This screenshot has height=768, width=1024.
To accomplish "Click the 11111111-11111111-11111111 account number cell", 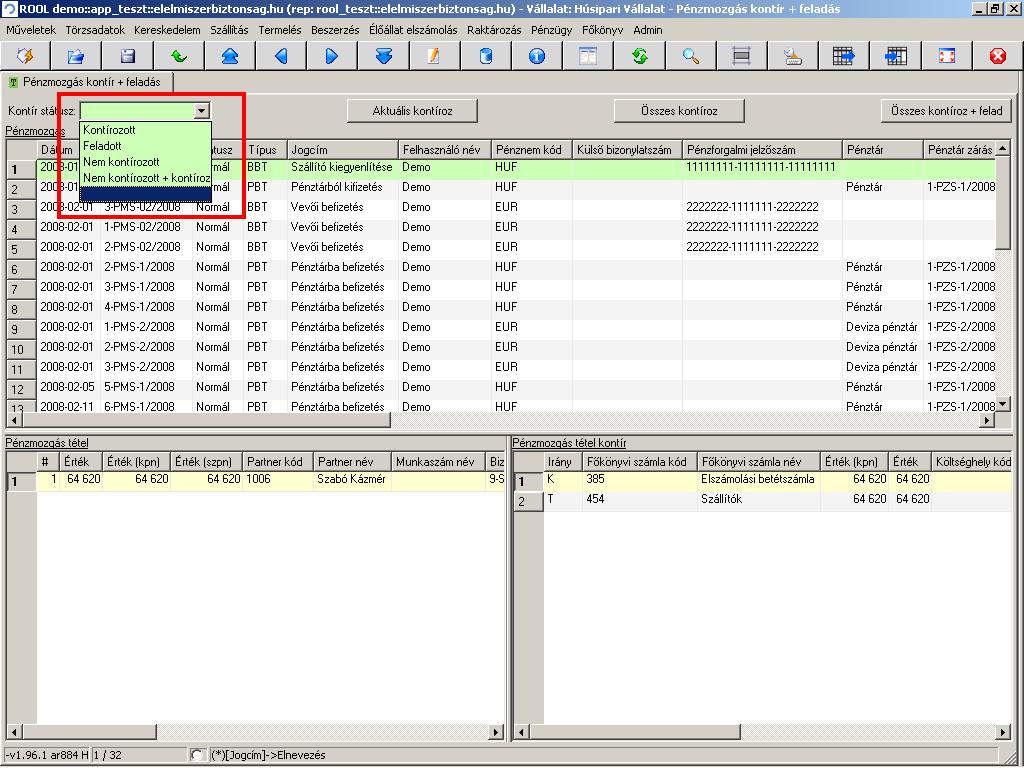I will [761, 167].
